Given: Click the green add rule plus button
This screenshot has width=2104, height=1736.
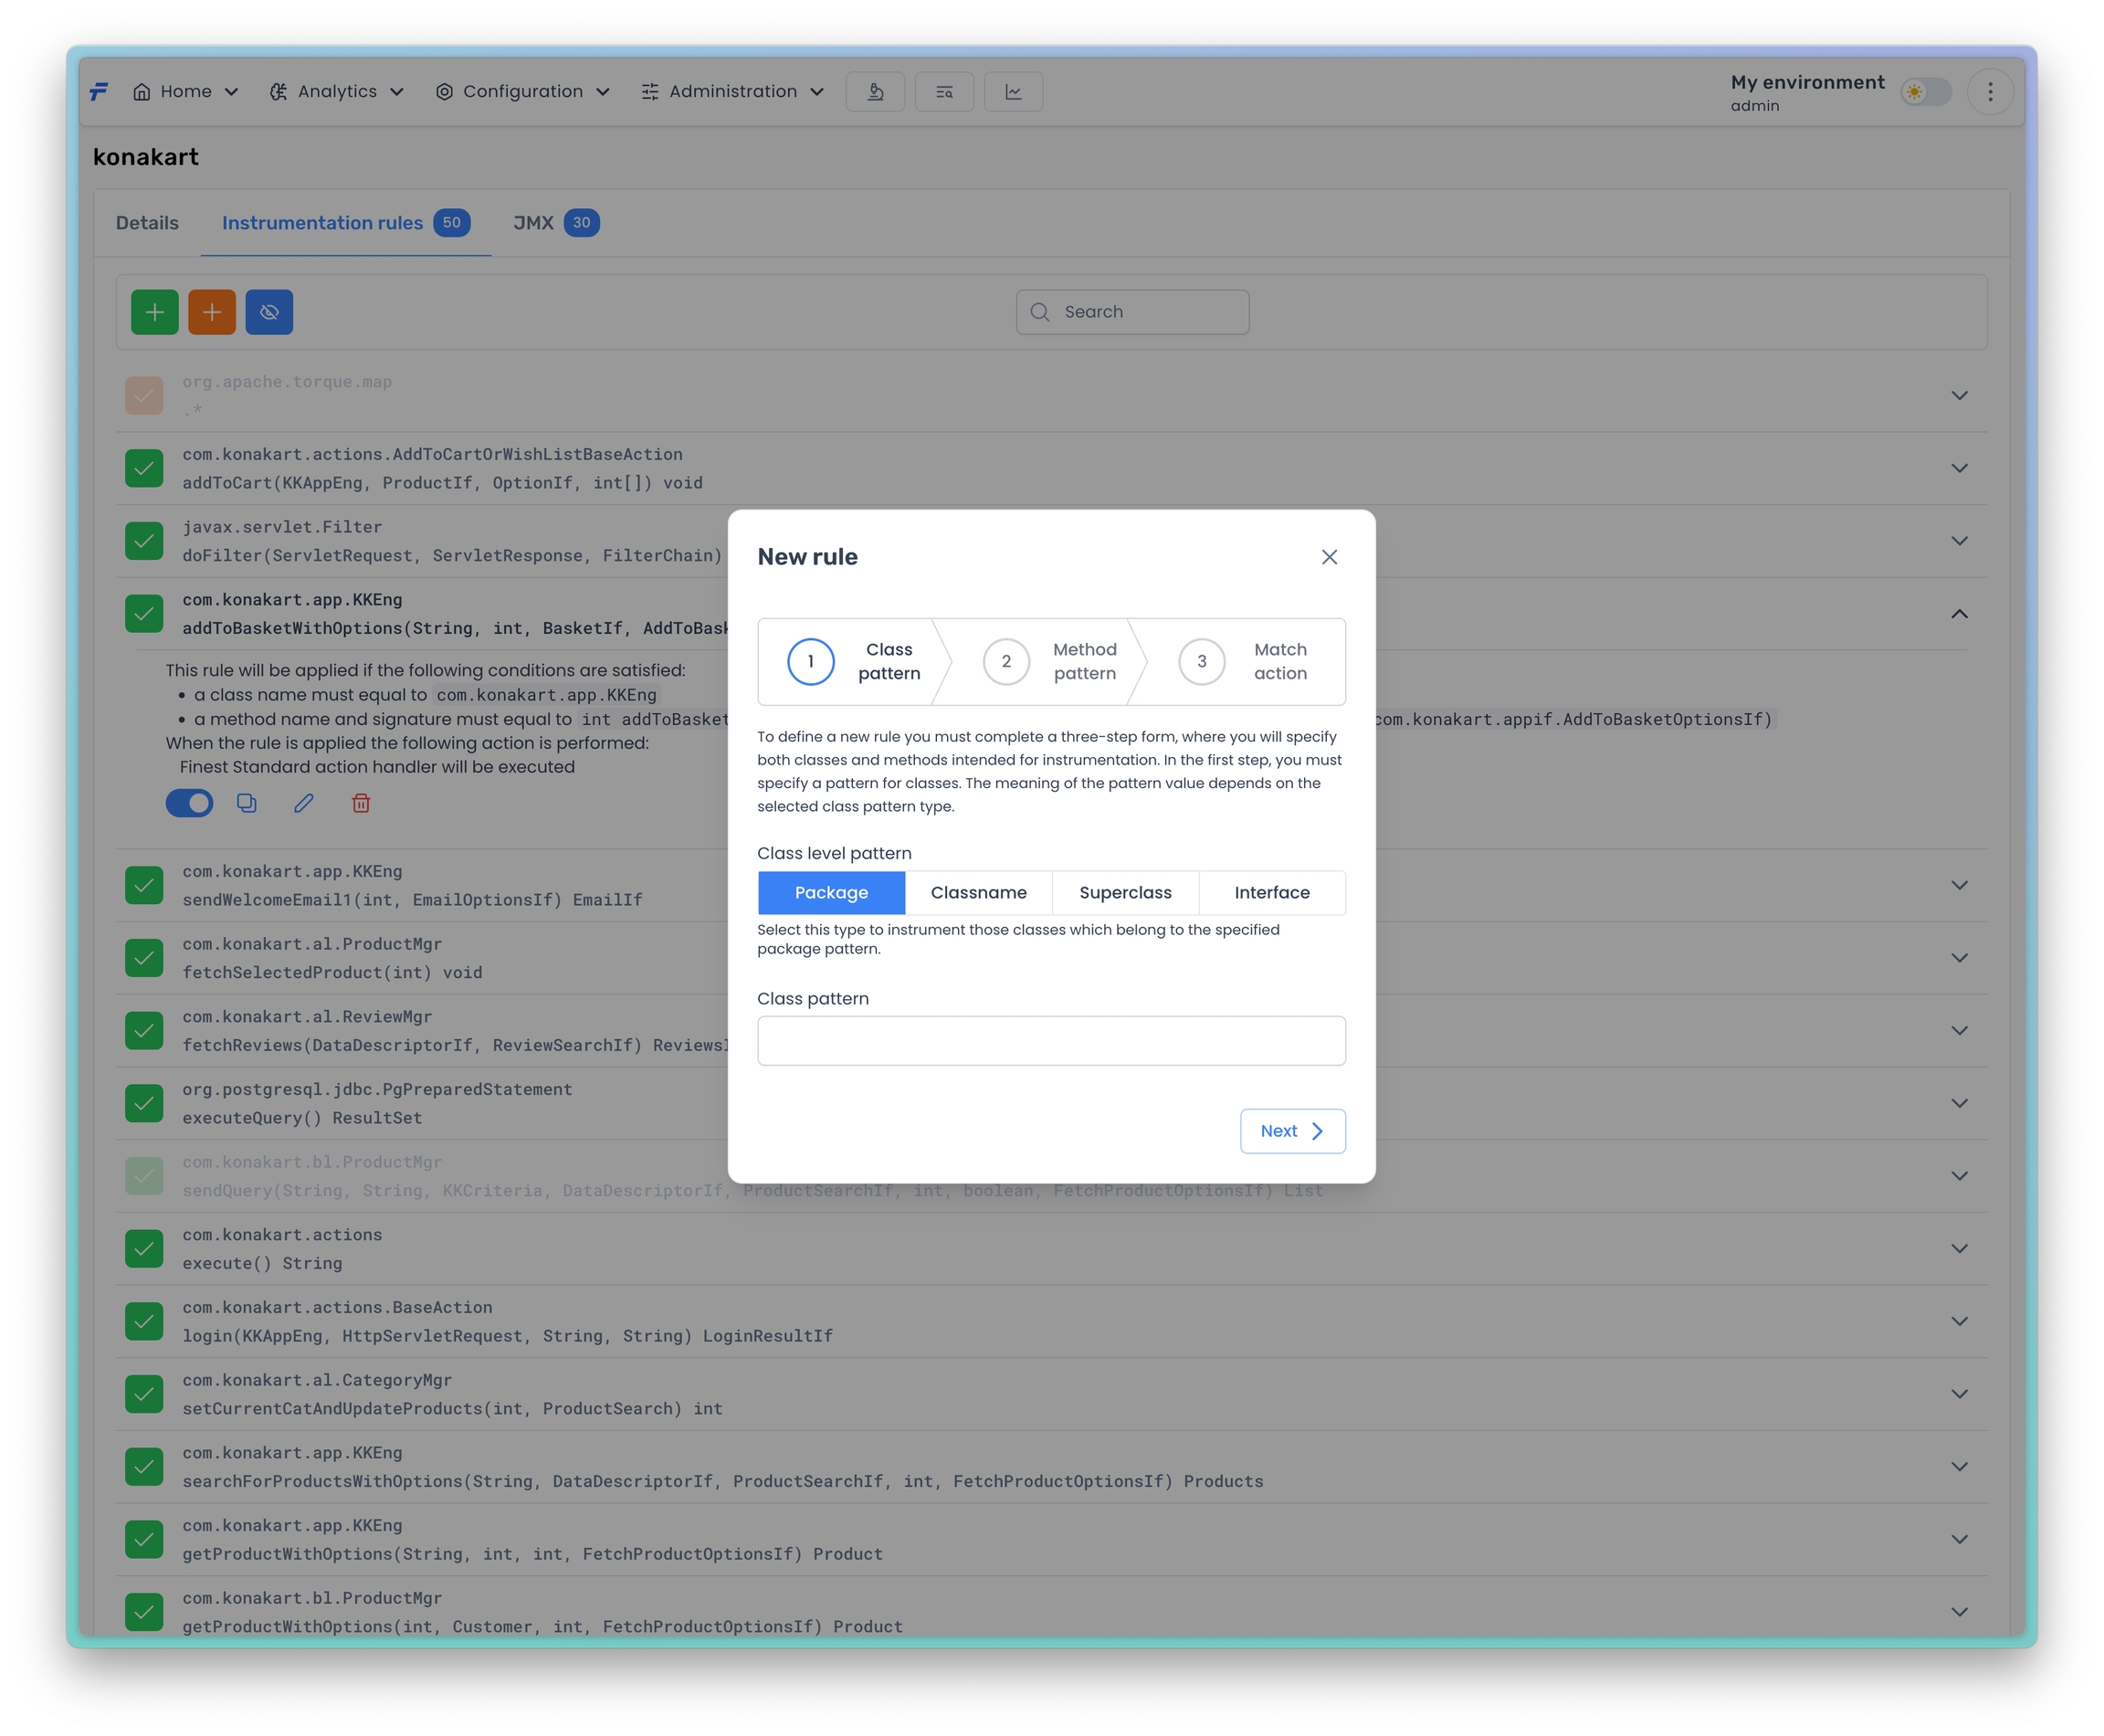Looking at the screenshot, I should (154, 312).
